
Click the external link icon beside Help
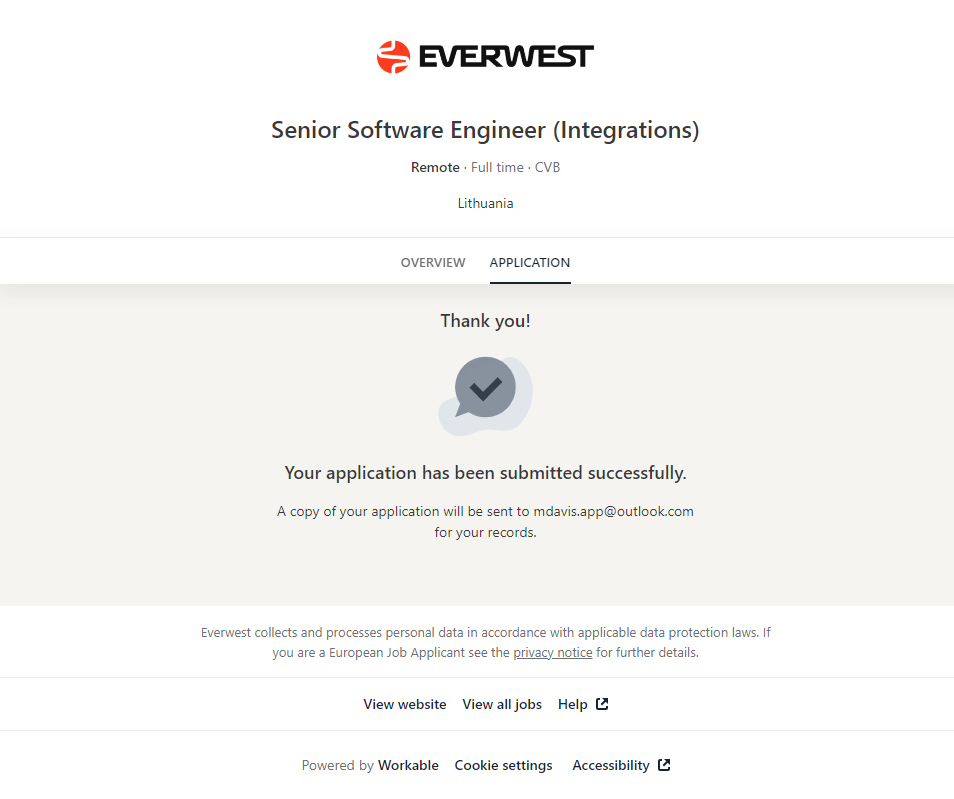[x=602, y=704]
